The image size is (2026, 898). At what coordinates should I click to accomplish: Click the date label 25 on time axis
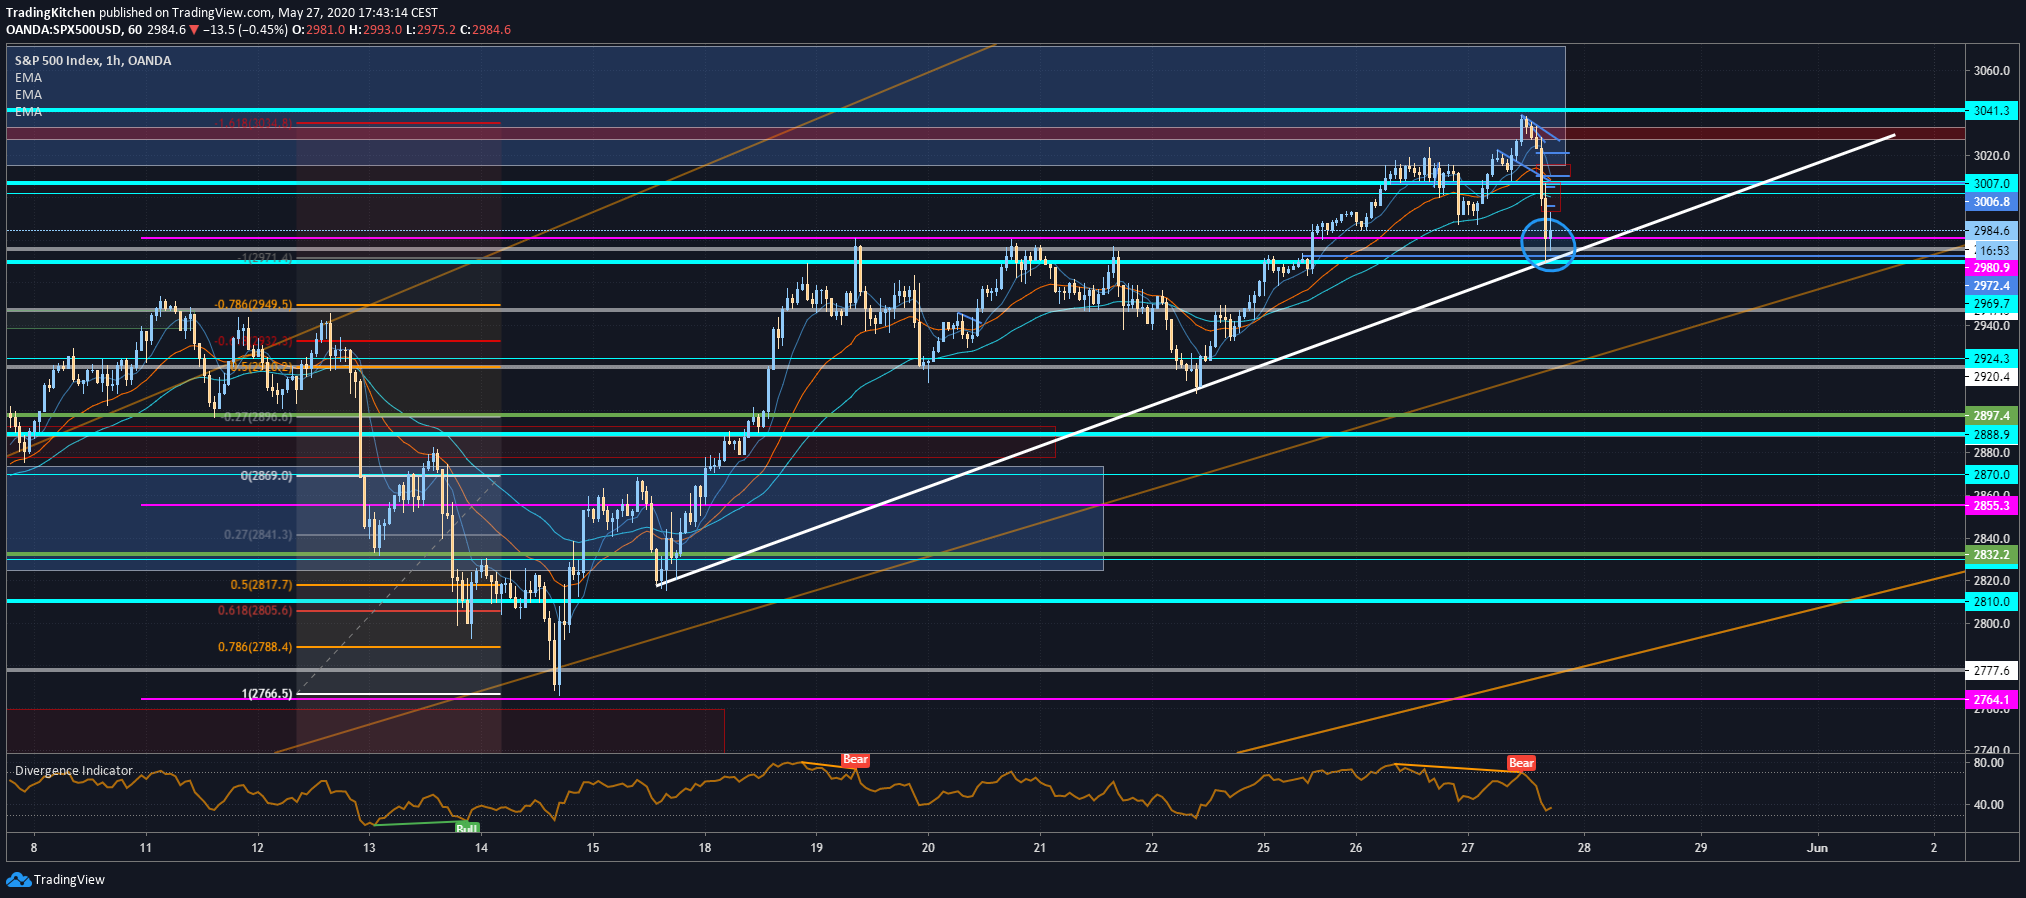[x=1263, y=848]
